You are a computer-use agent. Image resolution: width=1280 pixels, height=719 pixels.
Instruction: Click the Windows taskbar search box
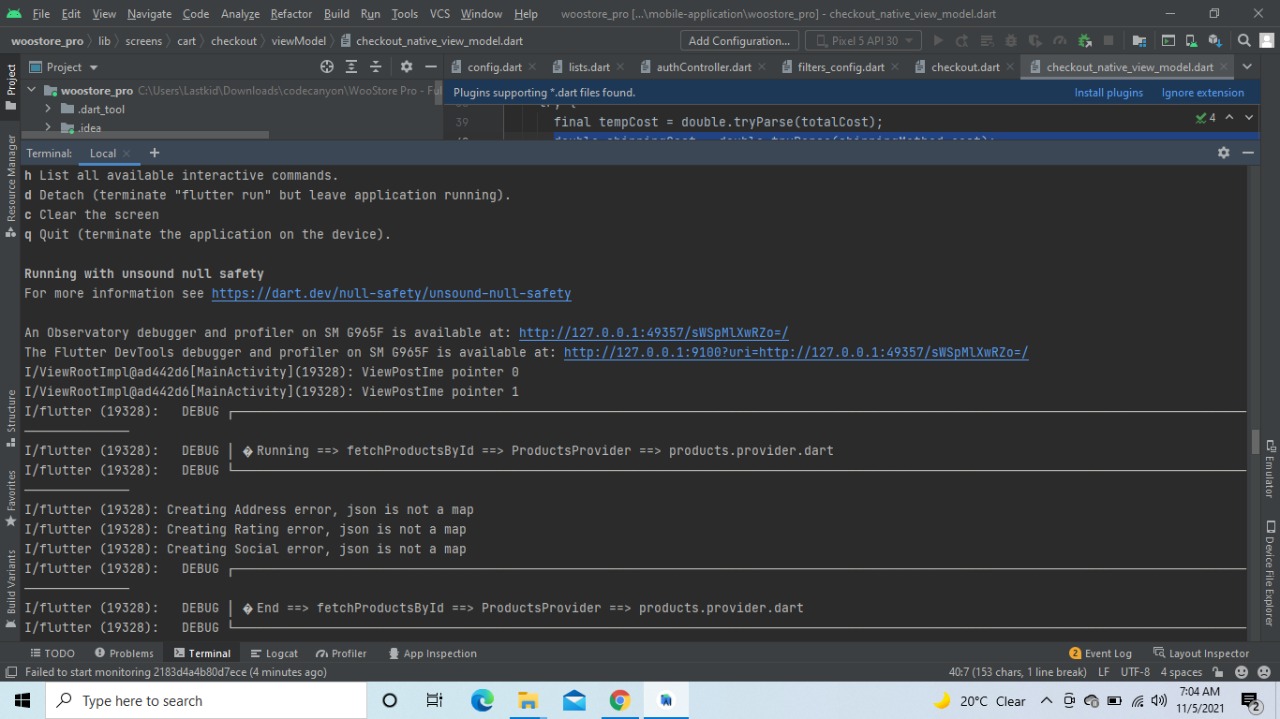pos(206,701)
